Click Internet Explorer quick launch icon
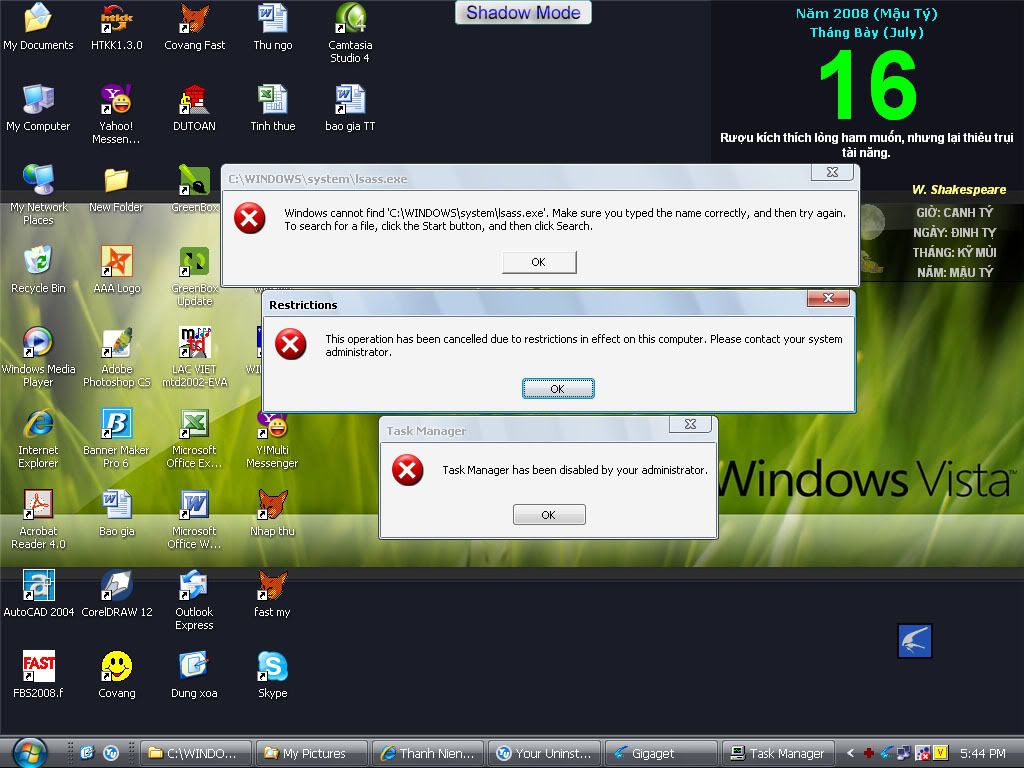 click(87, 752)
